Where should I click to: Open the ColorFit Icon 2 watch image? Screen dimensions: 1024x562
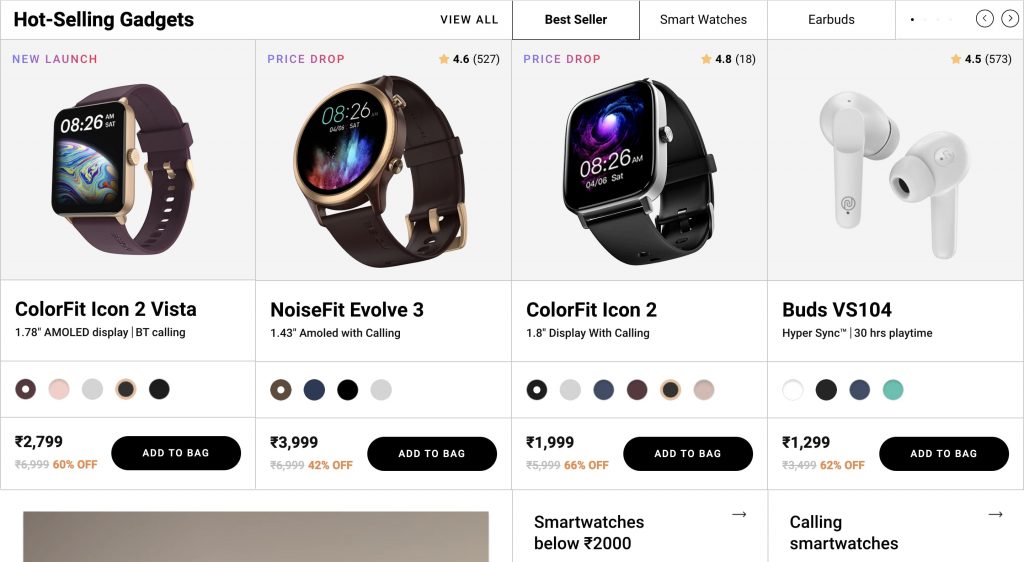click(639, 170)
